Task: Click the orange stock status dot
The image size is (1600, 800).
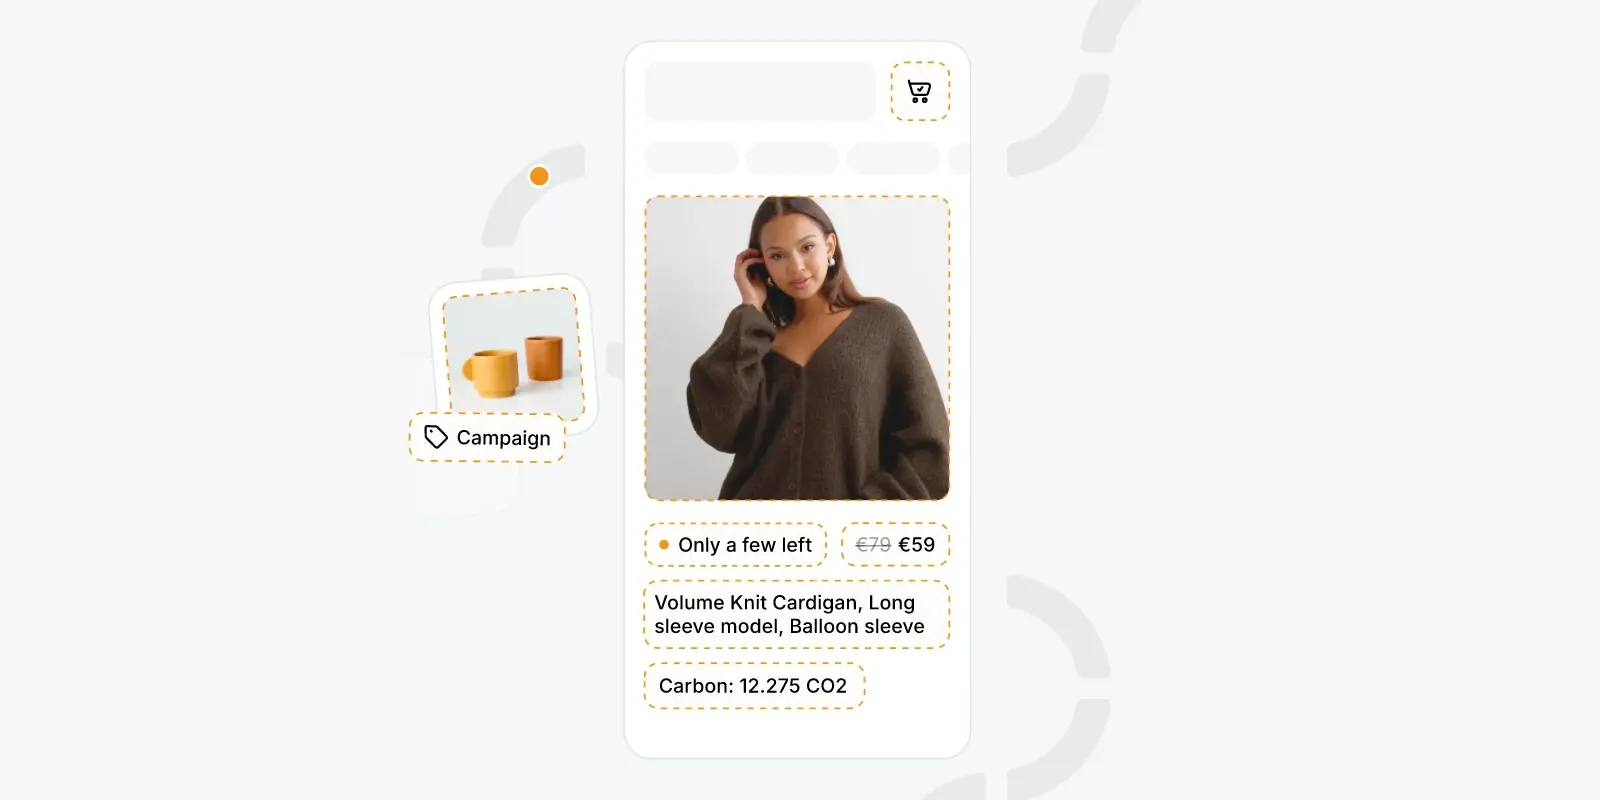Action: point(664,545)
